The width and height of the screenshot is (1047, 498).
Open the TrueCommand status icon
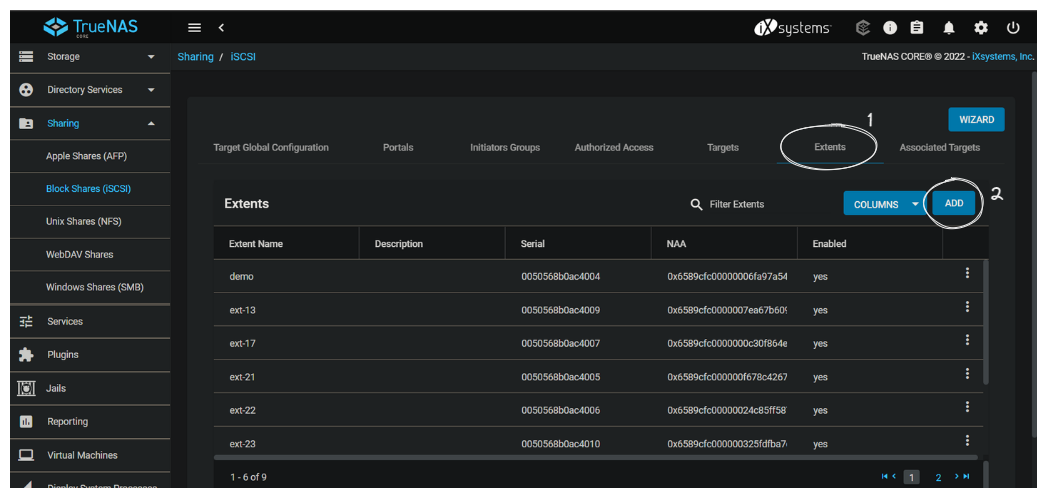click(x=863, y=28)
